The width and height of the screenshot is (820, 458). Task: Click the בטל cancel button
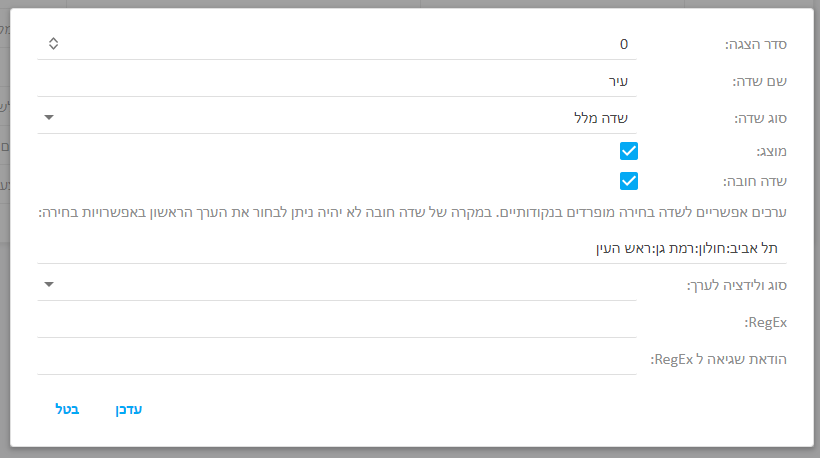point(67,409)
